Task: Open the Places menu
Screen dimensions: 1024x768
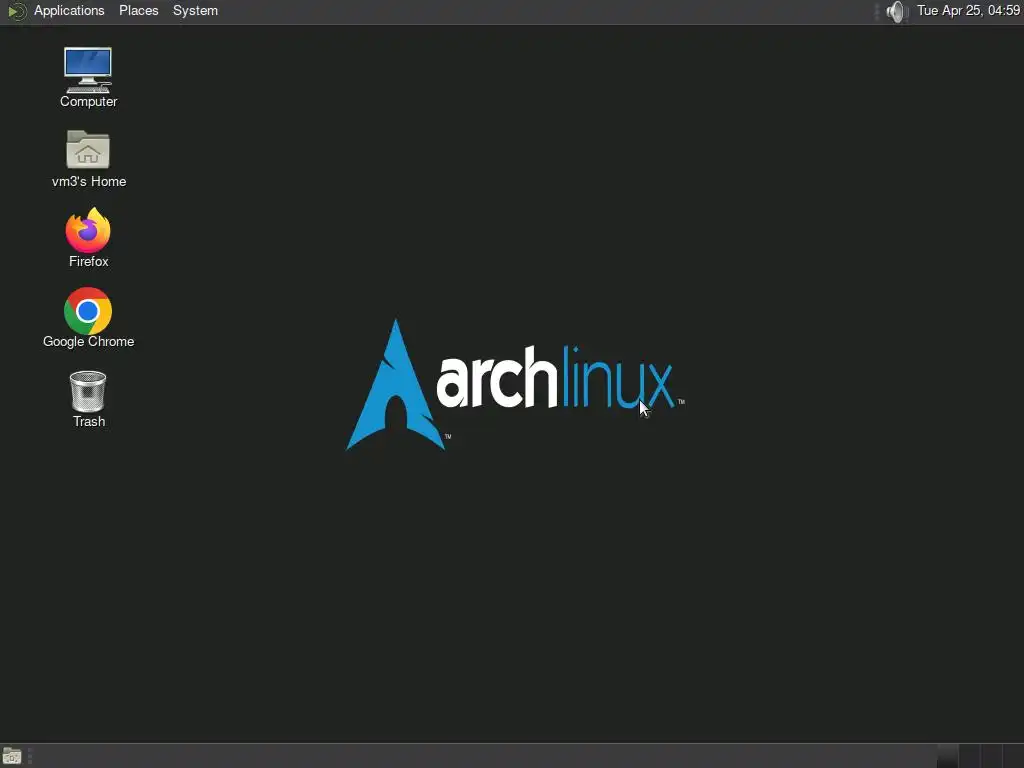Action: tap(138, 11)
